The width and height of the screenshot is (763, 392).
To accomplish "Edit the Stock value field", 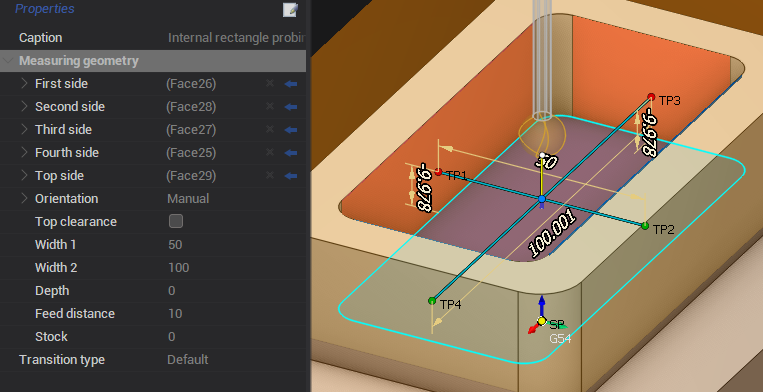I will [x=171, y=337].
